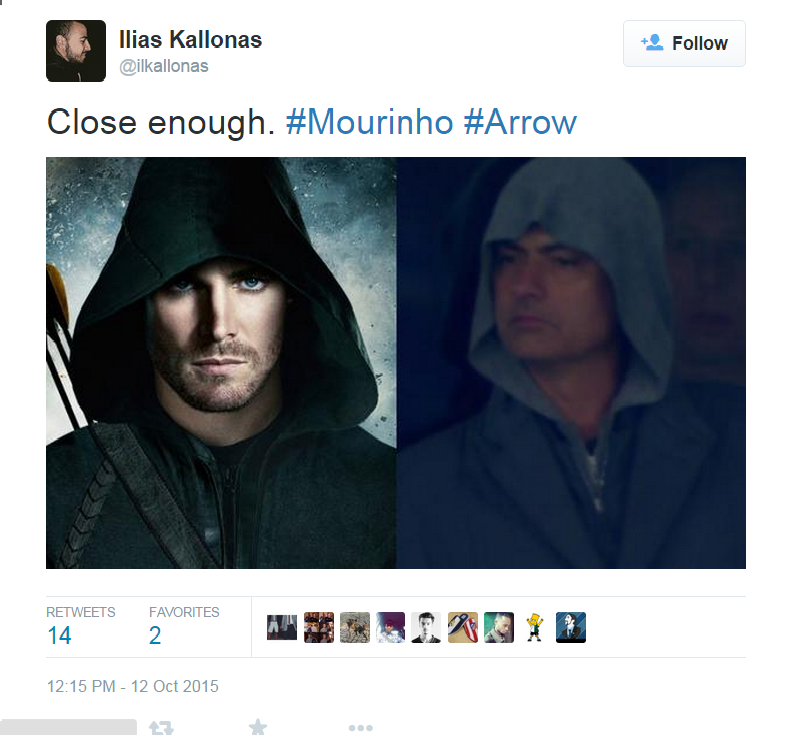Click the retweet icon below the tweet

pyautogui.click(x=161, y=727)
